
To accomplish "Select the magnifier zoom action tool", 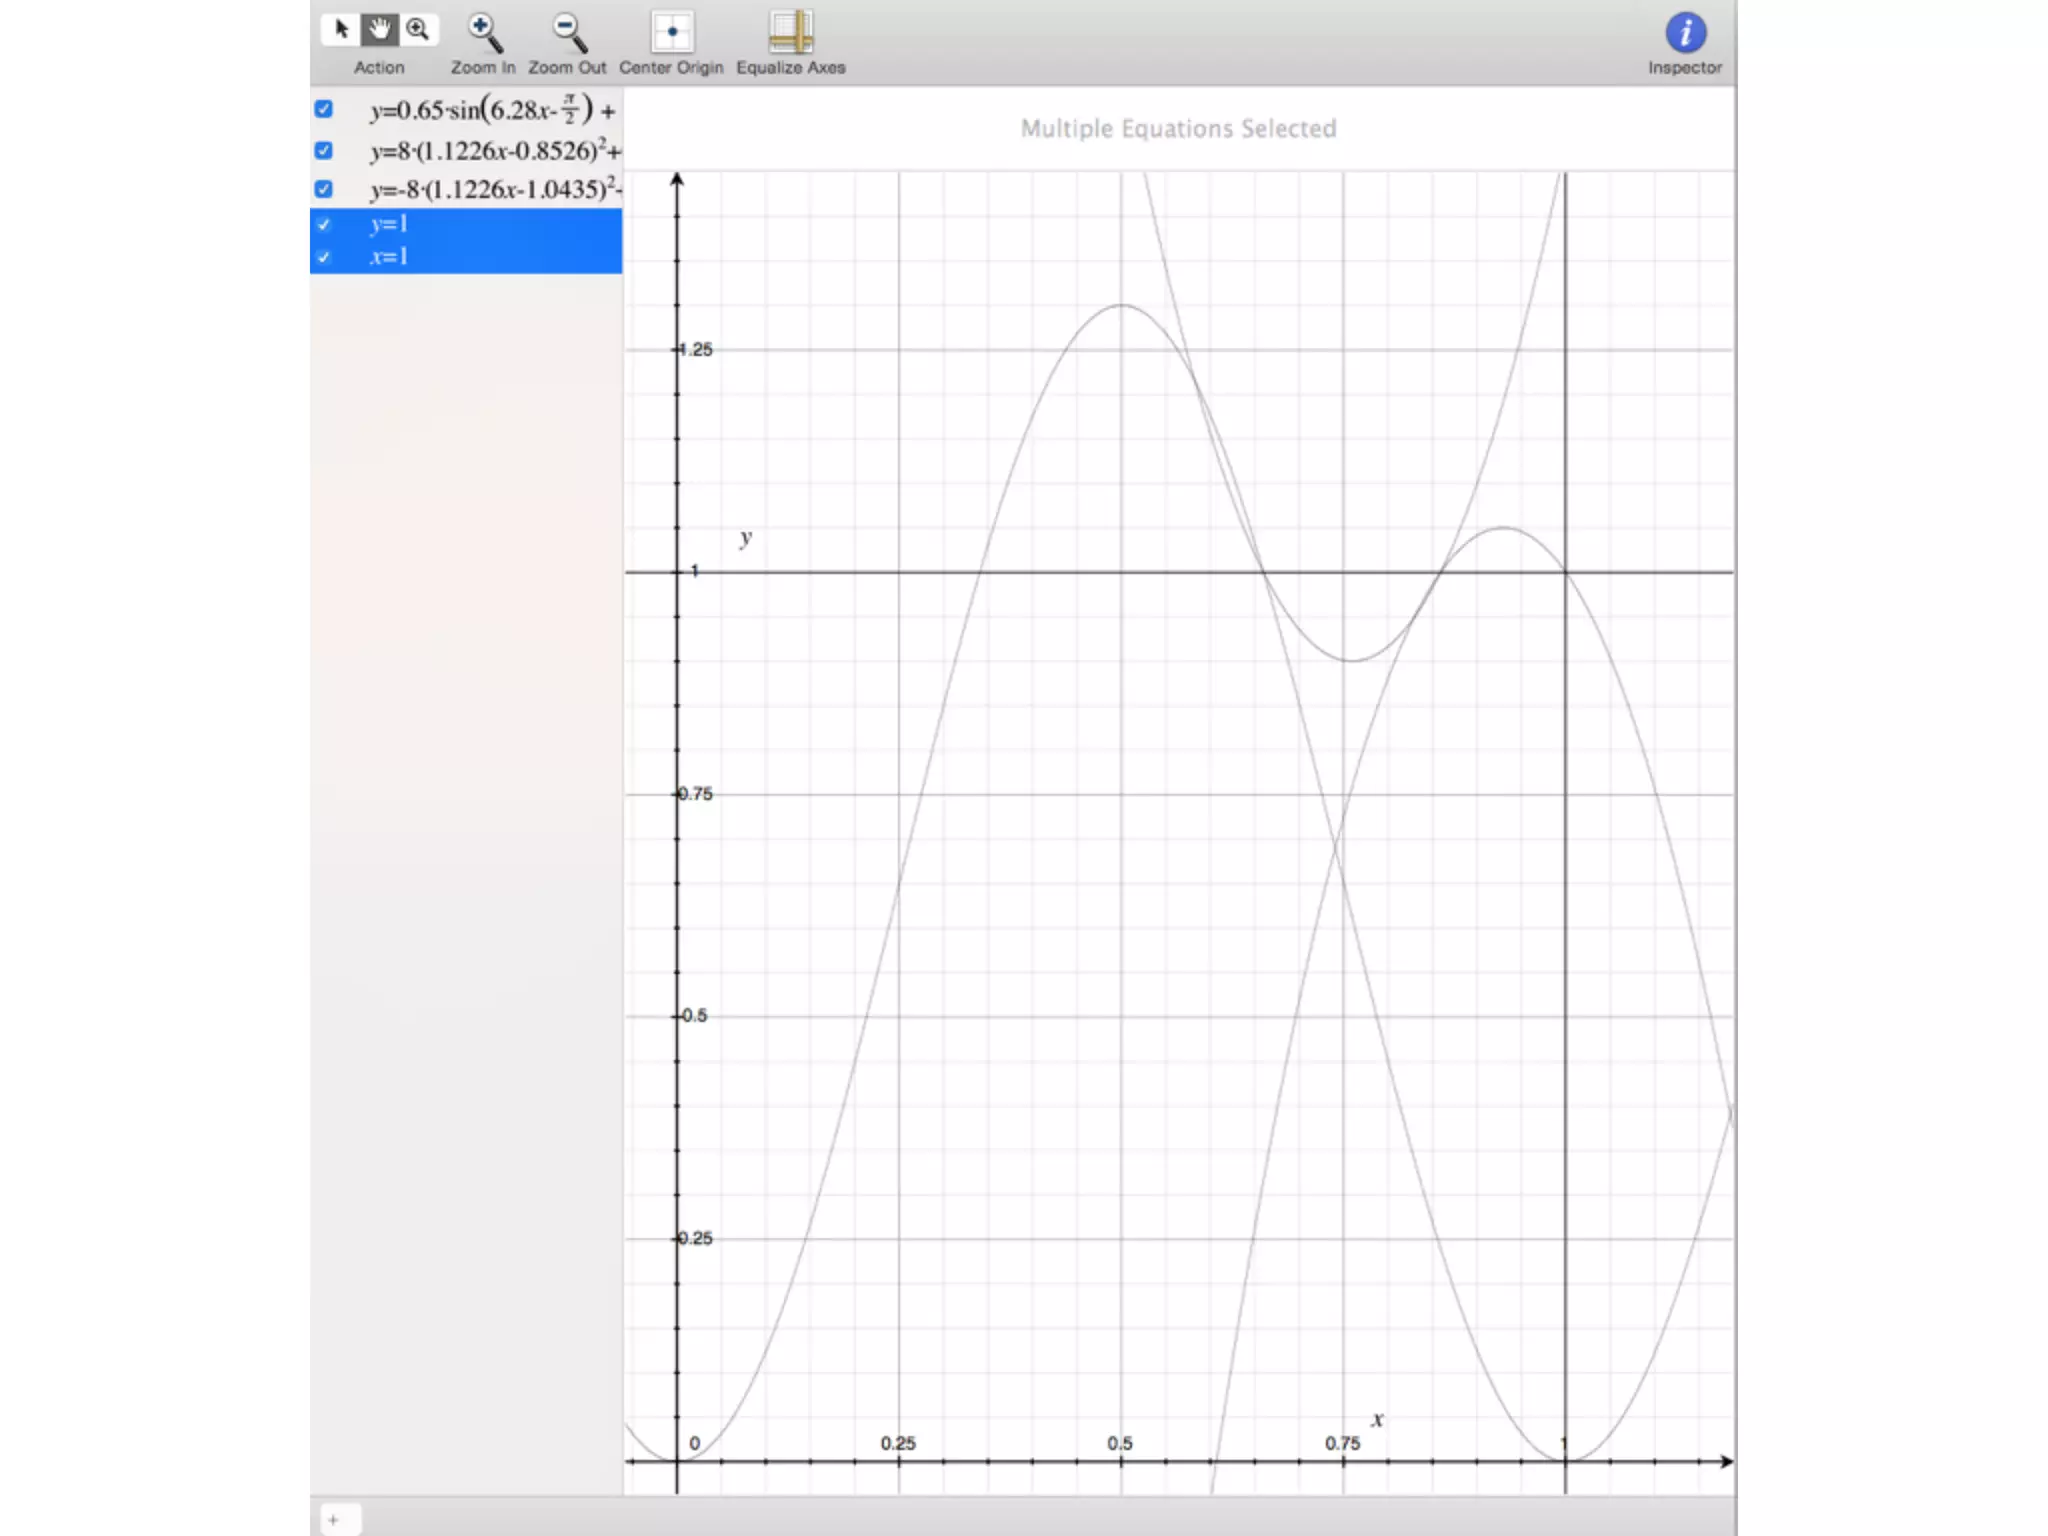I will pyautogui.click(x=418, y=29).
